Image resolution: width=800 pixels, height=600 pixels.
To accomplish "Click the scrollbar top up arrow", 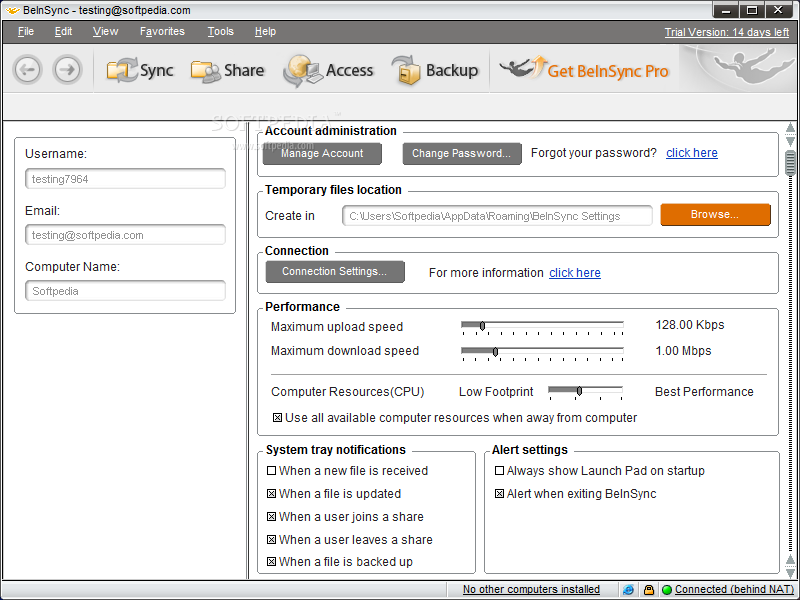I will 790,127.
